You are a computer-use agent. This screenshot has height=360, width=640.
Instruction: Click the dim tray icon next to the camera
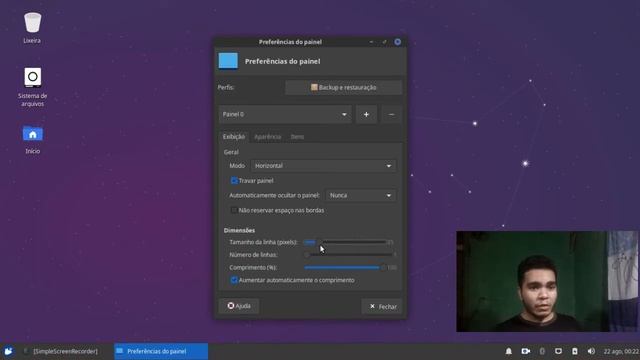pyautogui.click(x=542, y=351)
